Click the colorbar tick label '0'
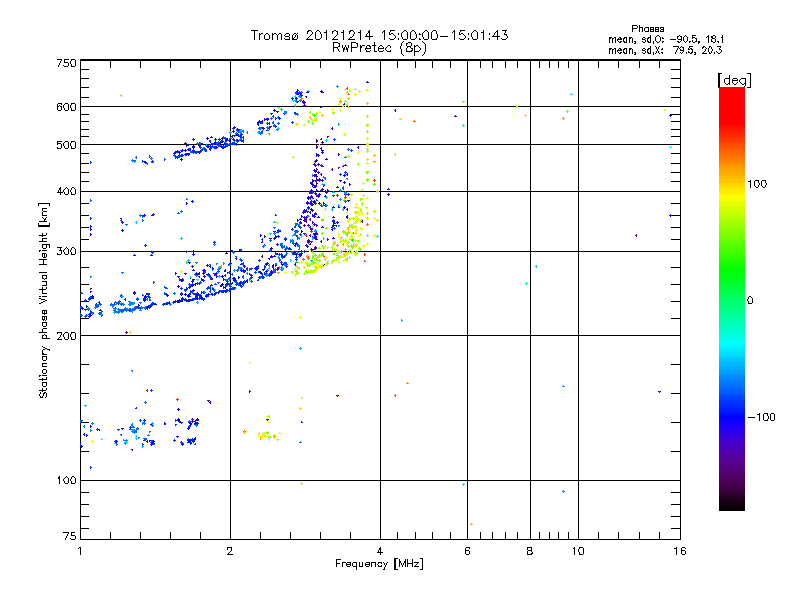This screenshot has height=600, width=800. tap(750, 300)
